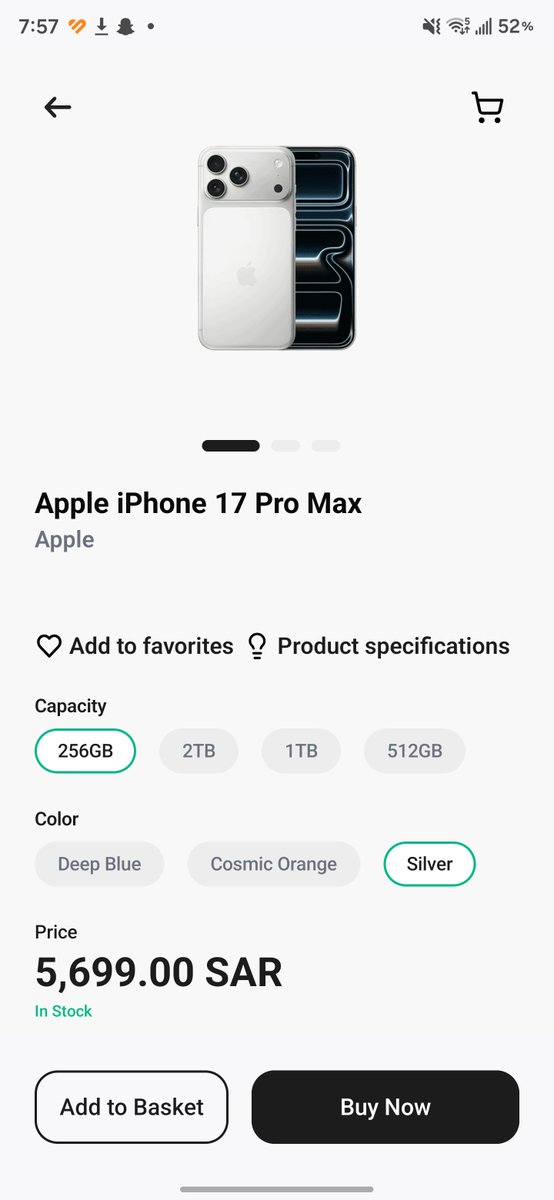
Task: Choose the 512GB capacity
Action: 415,751
